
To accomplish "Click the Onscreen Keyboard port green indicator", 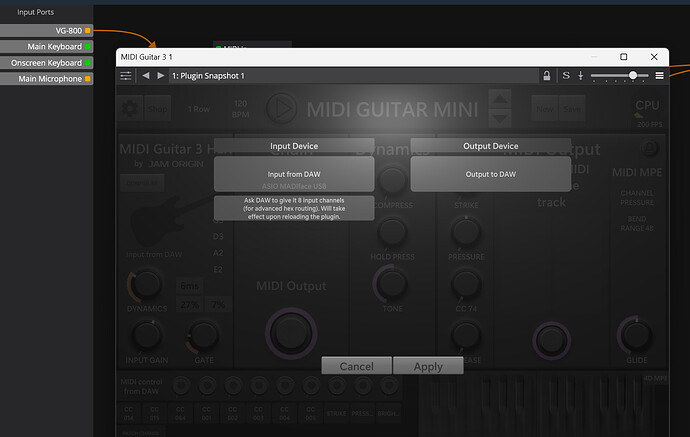I will pyautogui.click(x=88, y=63).
